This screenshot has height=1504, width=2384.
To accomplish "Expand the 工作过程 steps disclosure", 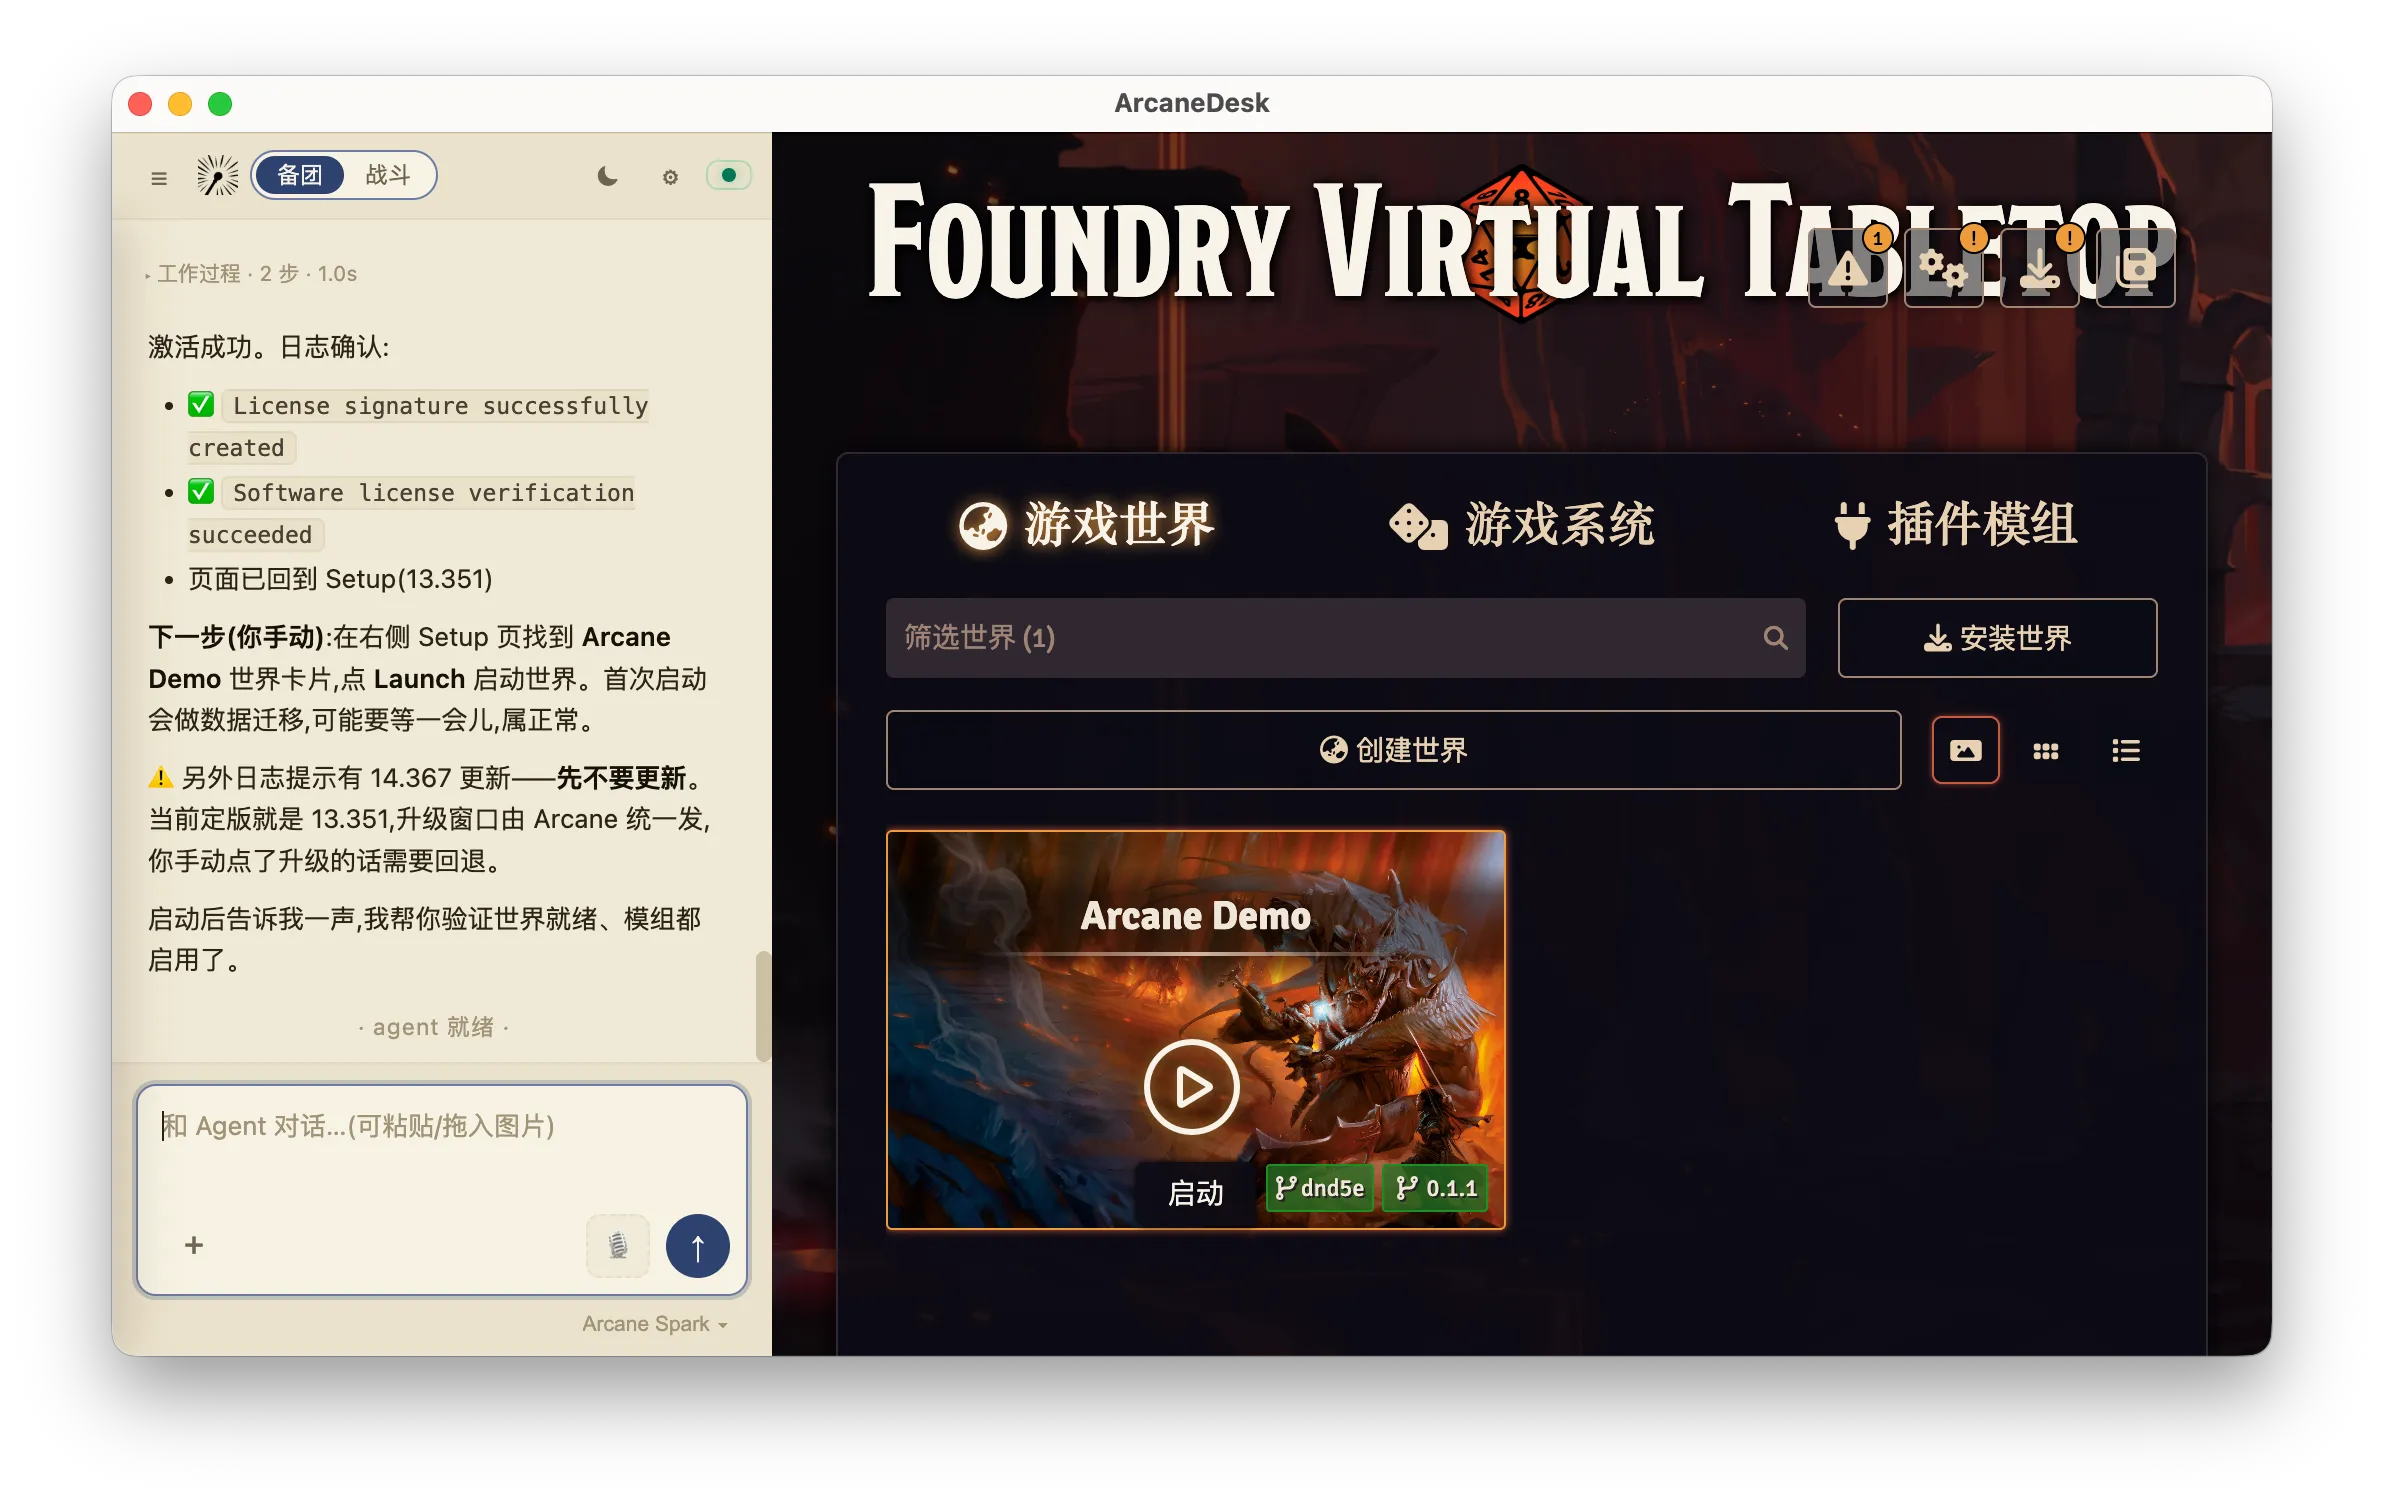I will 252,274.
